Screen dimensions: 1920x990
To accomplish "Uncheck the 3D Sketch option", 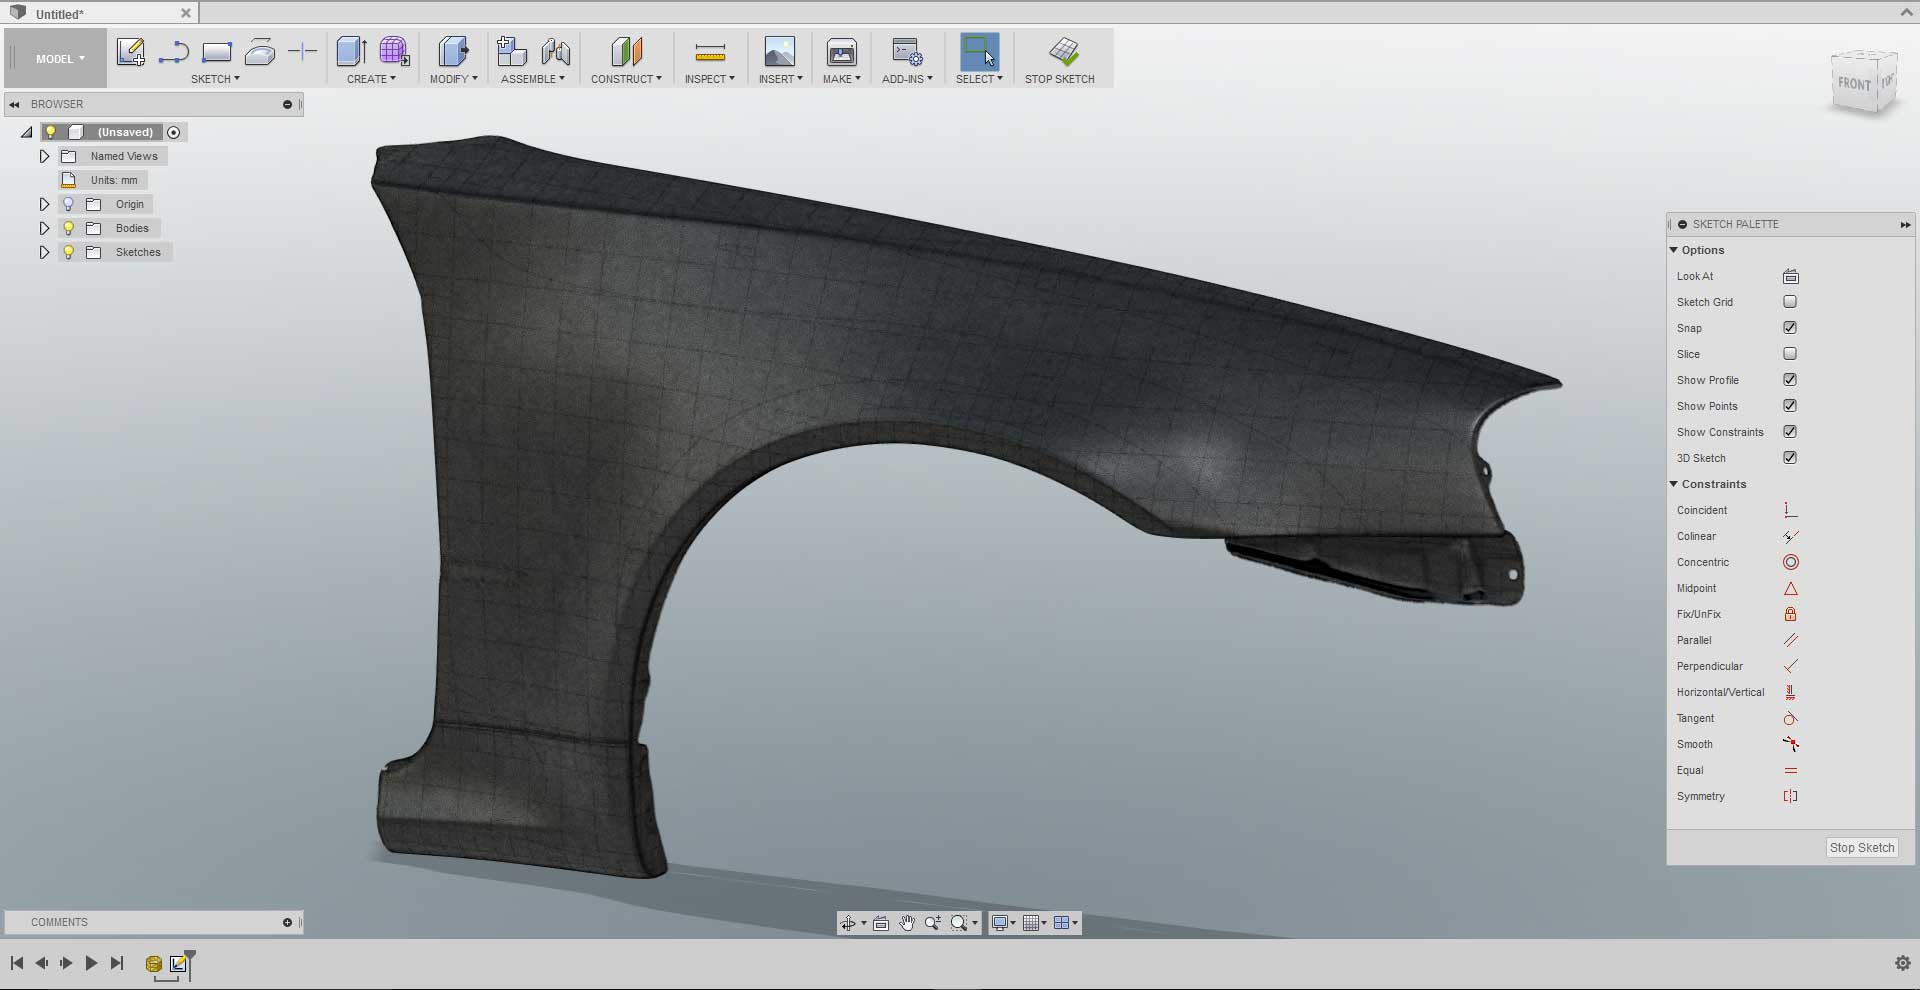I will click(x=1790, y=458).
